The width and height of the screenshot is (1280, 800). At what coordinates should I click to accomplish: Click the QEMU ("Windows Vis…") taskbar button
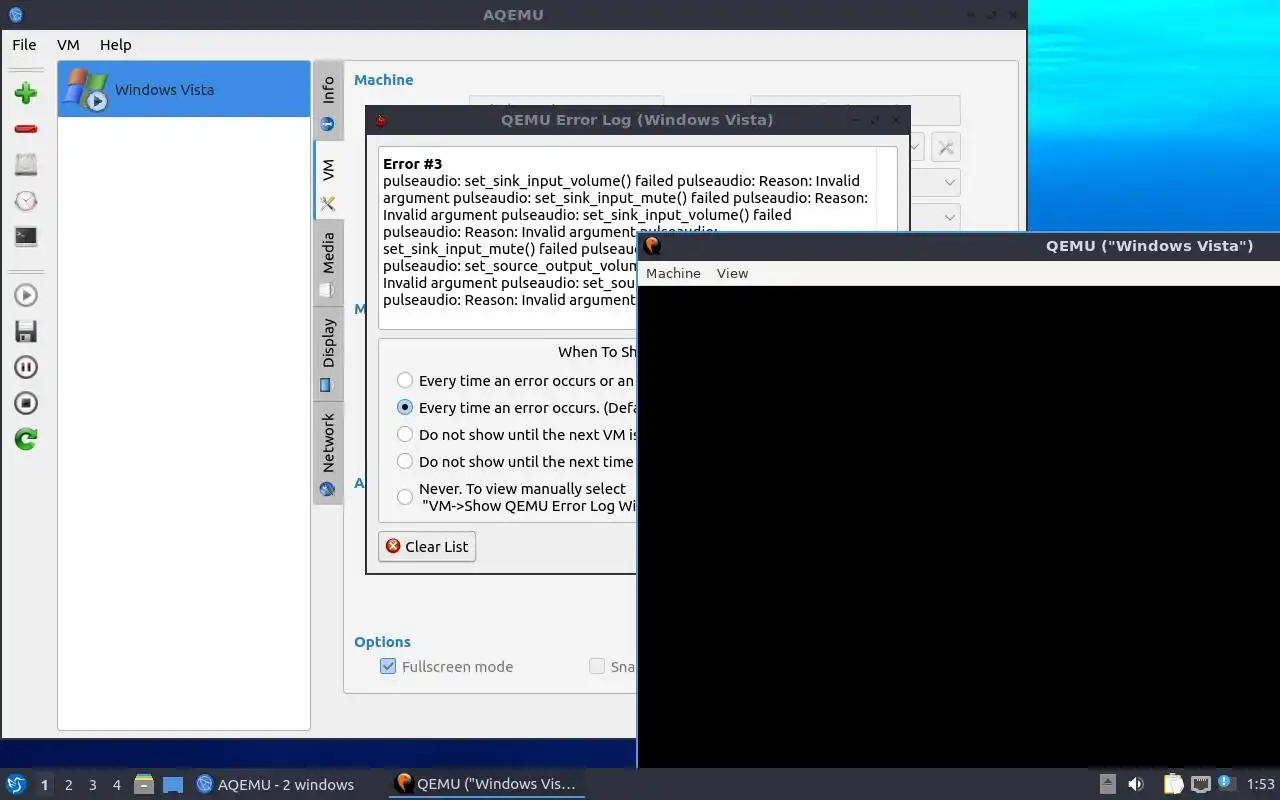point(486,784)
